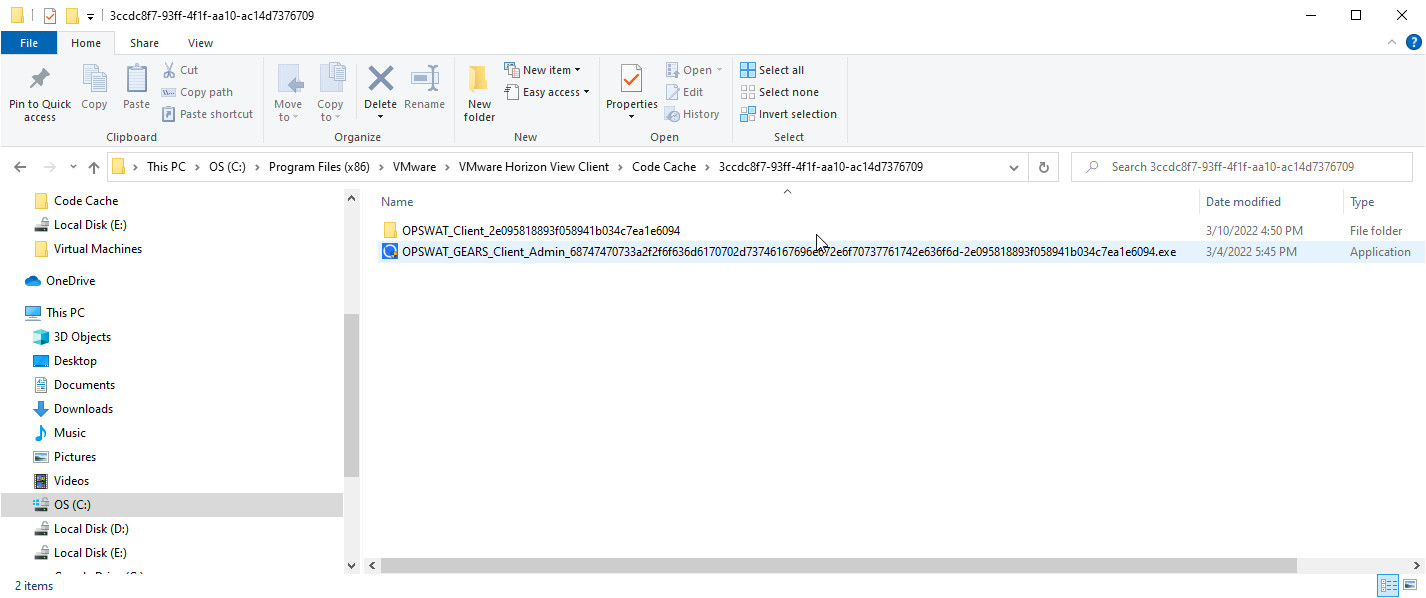Click This PC in address bar
This screenshot has height=598, width=1426.
(166, 167)
